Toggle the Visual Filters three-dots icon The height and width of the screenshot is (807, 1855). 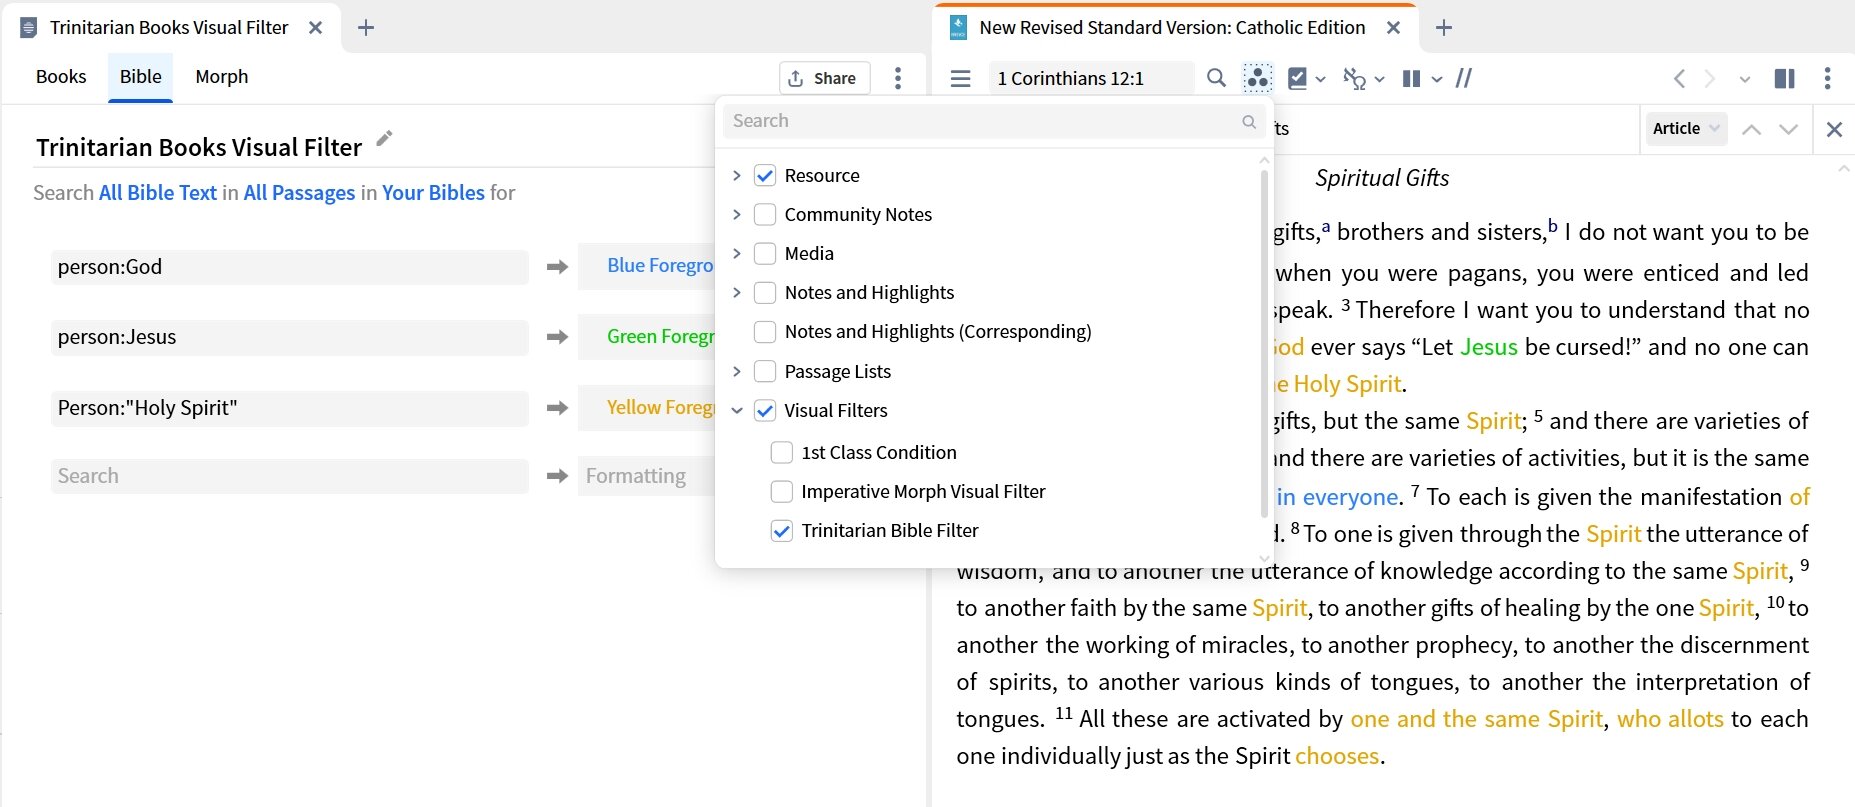tap(1257, 78)
